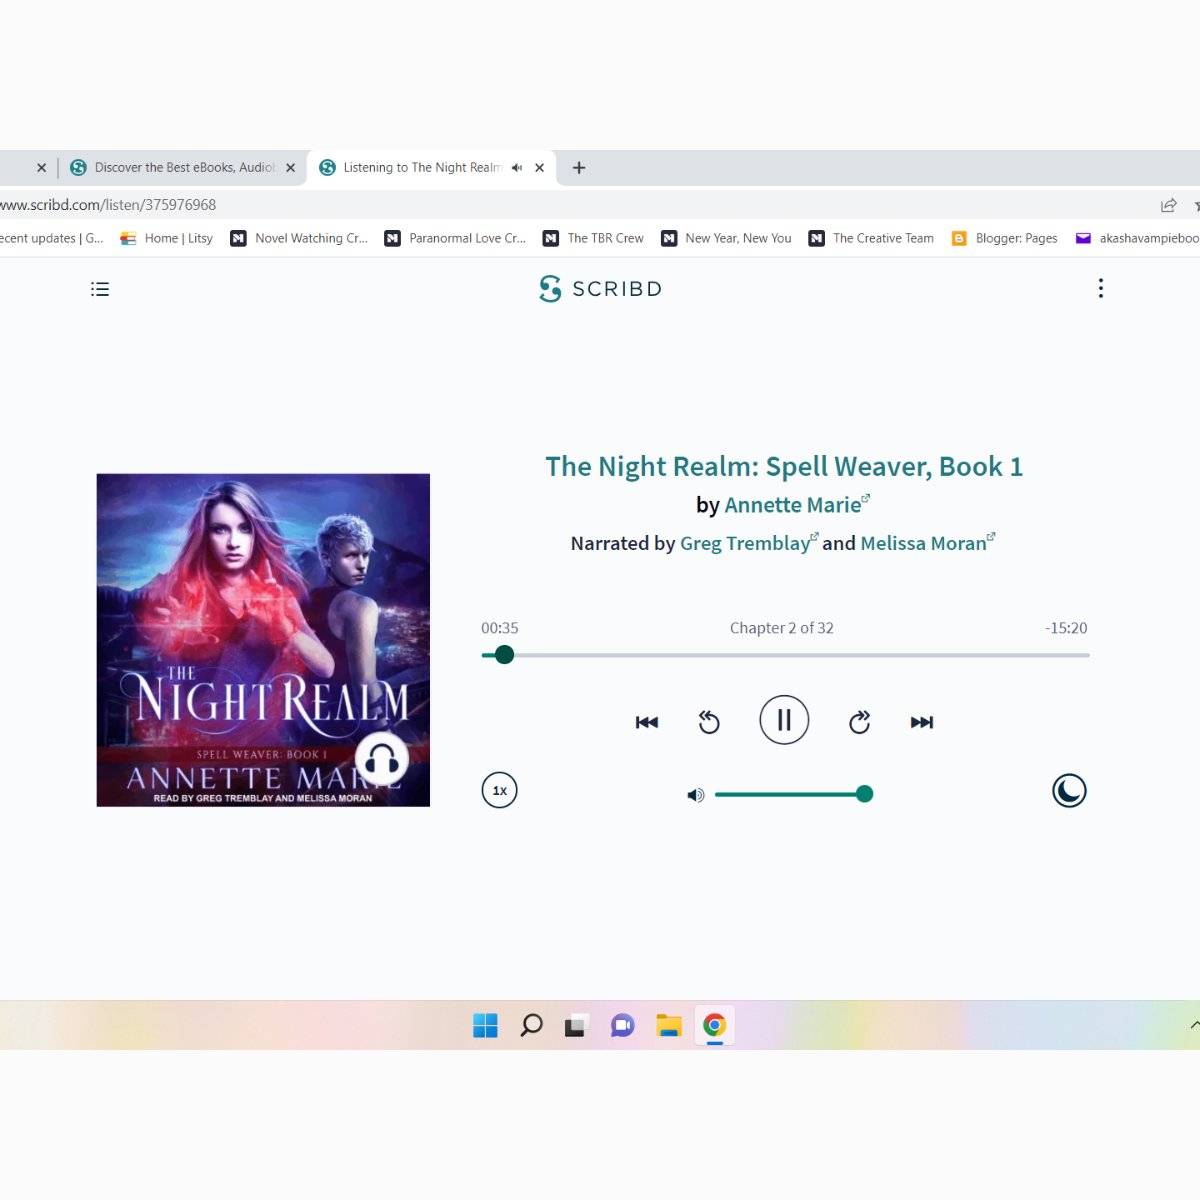Pause the audiobook playback
The image size is (1200, 1200).
(784, 720)
